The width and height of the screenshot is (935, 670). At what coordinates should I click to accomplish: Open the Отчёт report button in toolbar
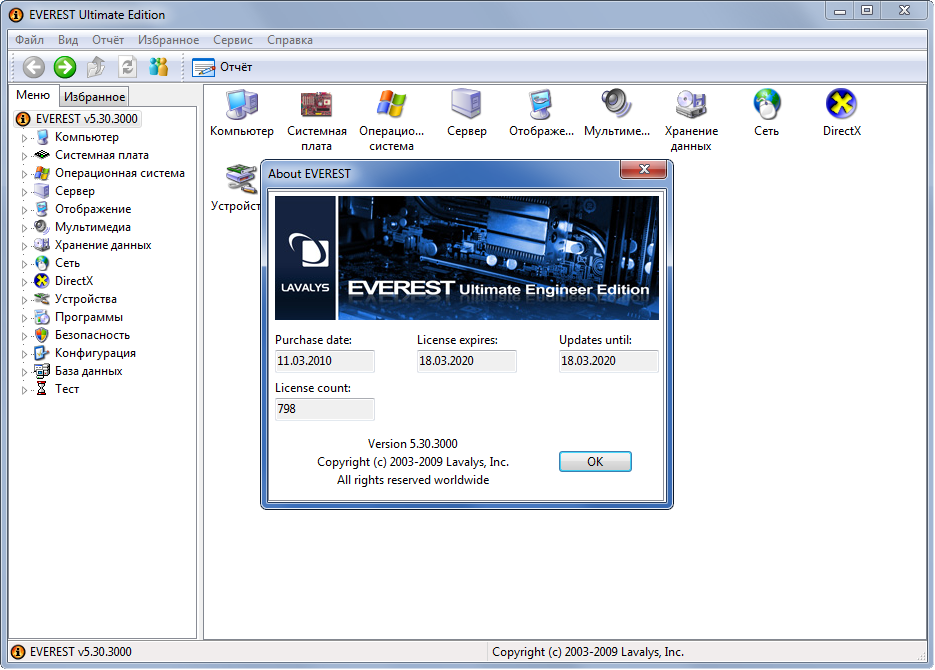pos(222,67)
